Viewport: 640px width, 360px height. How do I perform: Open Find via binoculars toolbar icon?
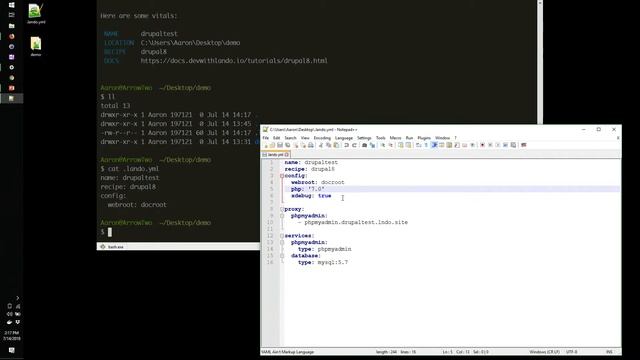[364, 145]
